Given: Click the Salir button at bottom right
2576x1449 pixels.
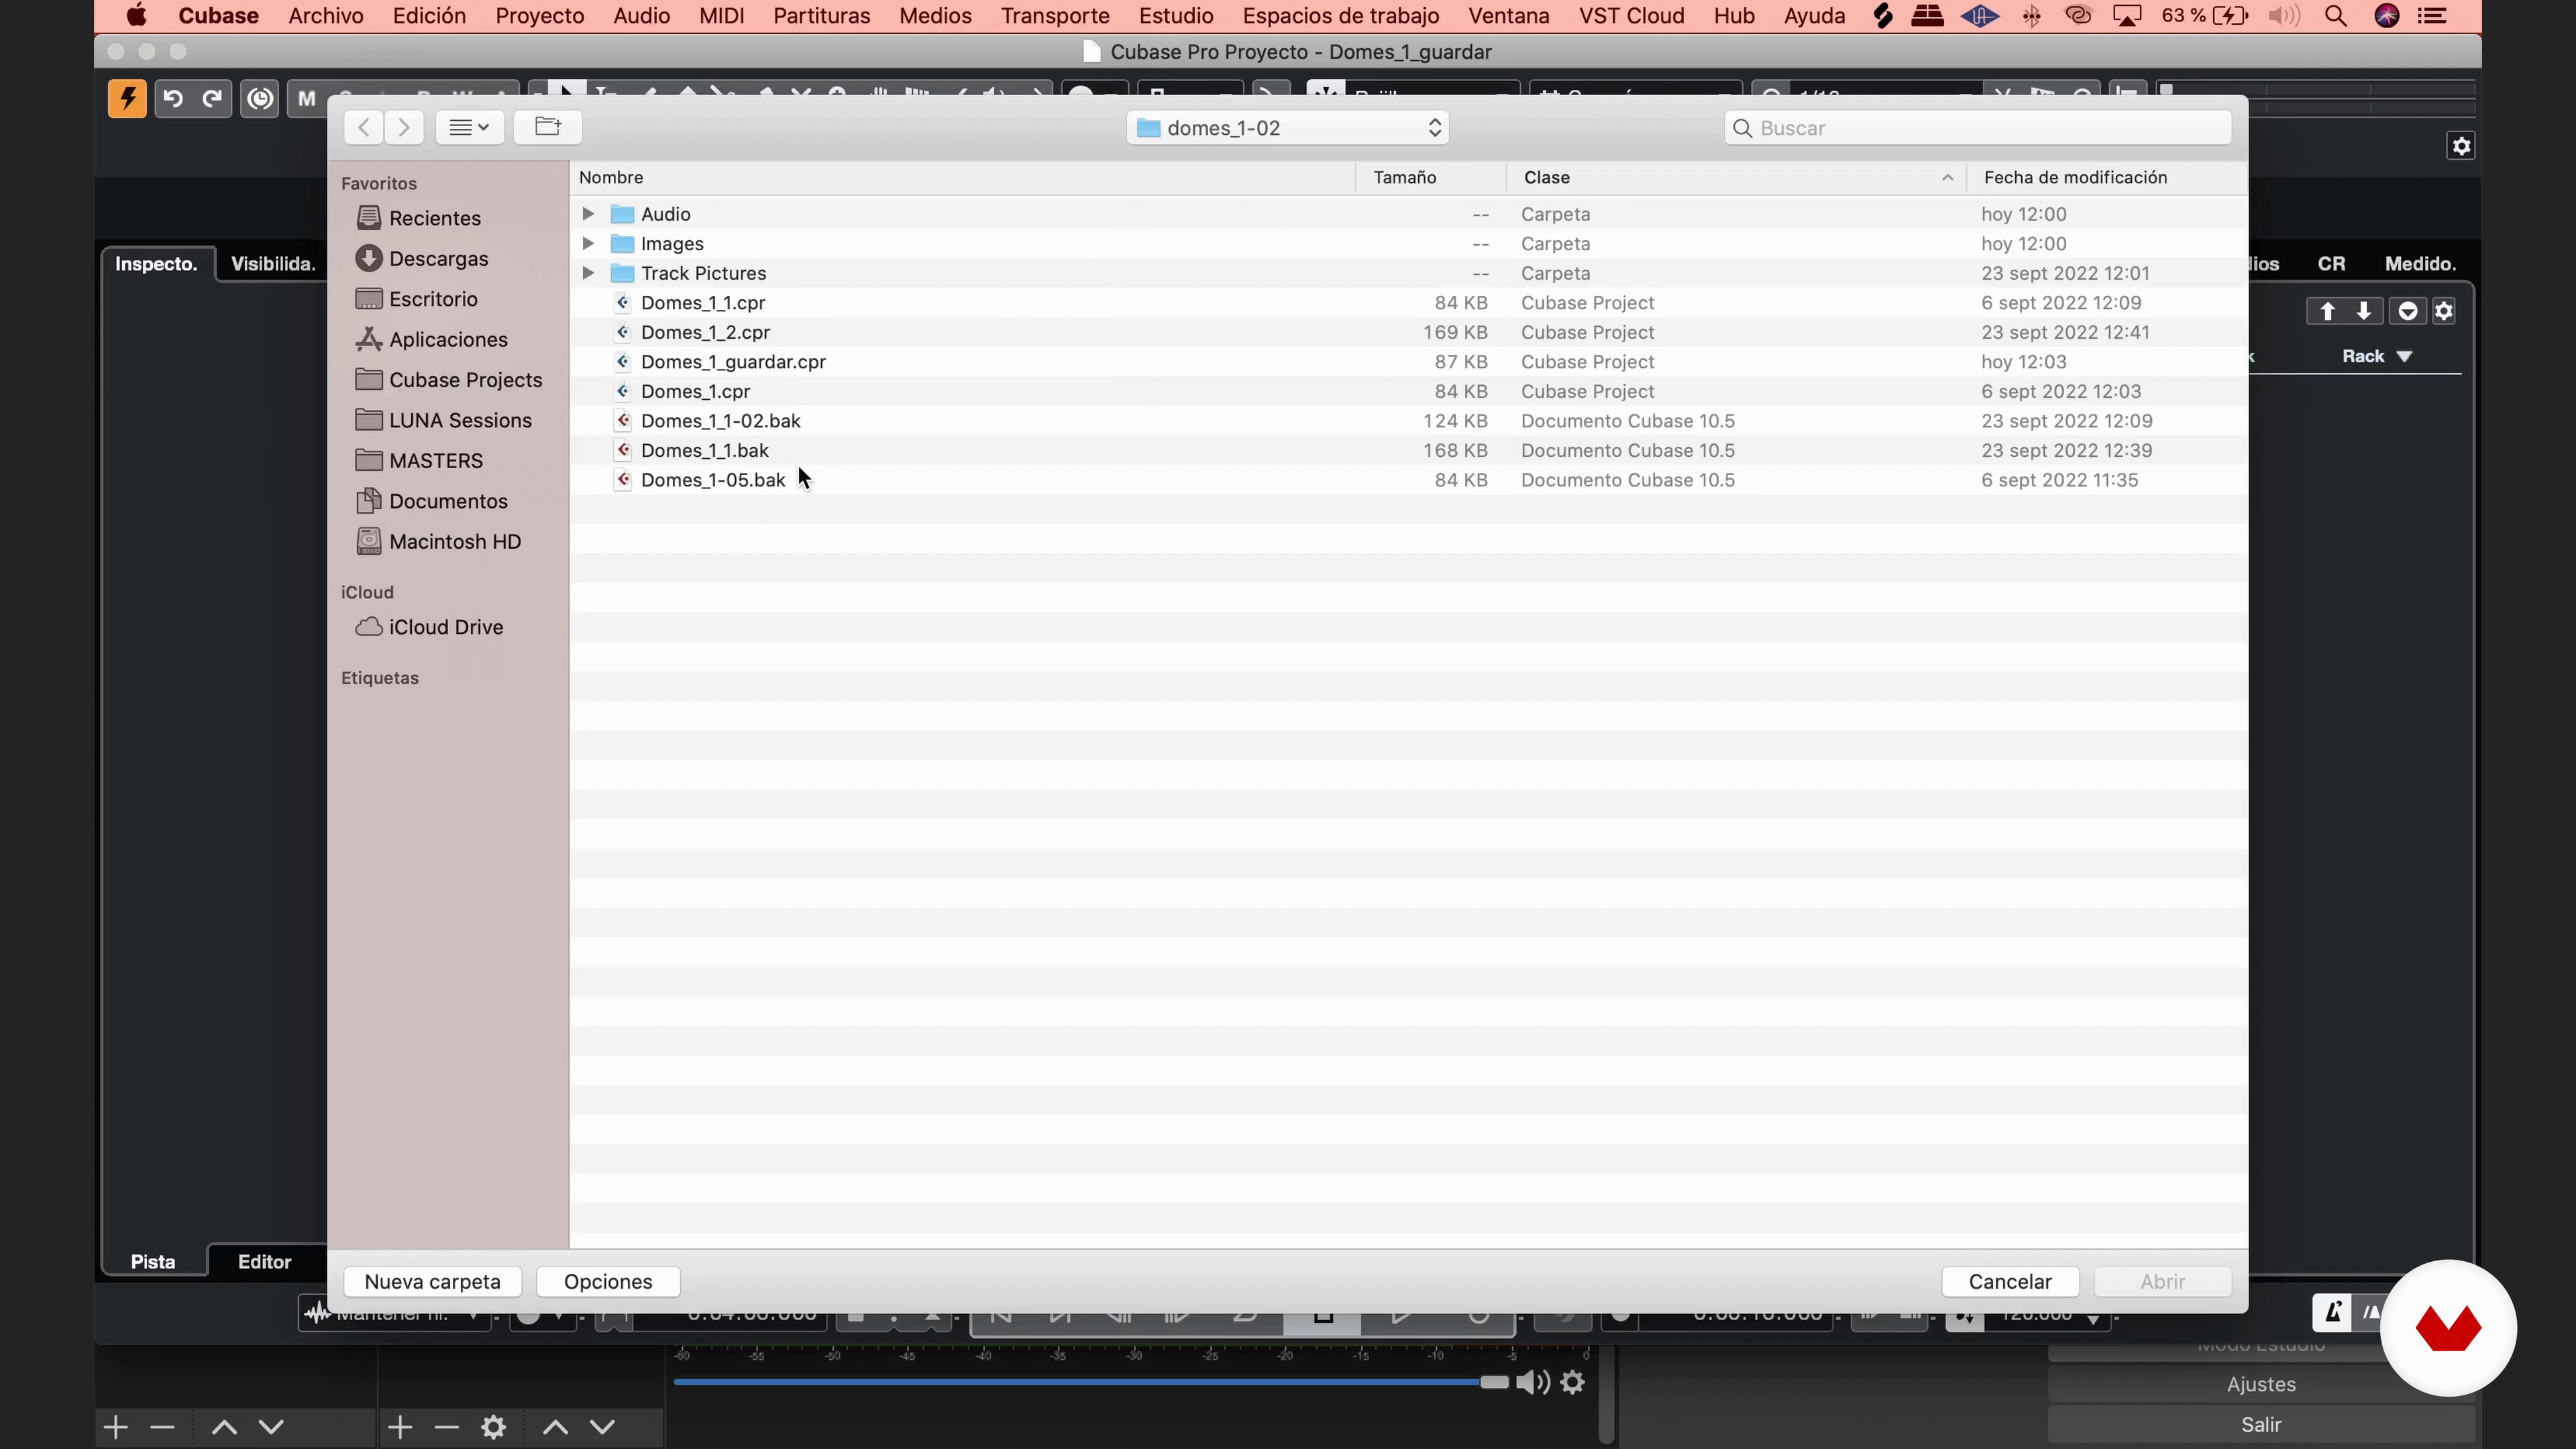Looking at the screenshot, I should [x=2261, y=1424].
